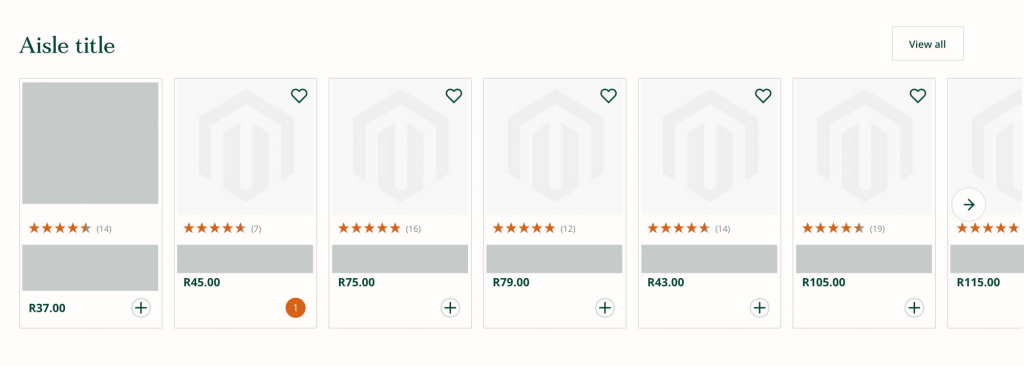
Task: Open the View all button
Action: [x=927, y=44]
